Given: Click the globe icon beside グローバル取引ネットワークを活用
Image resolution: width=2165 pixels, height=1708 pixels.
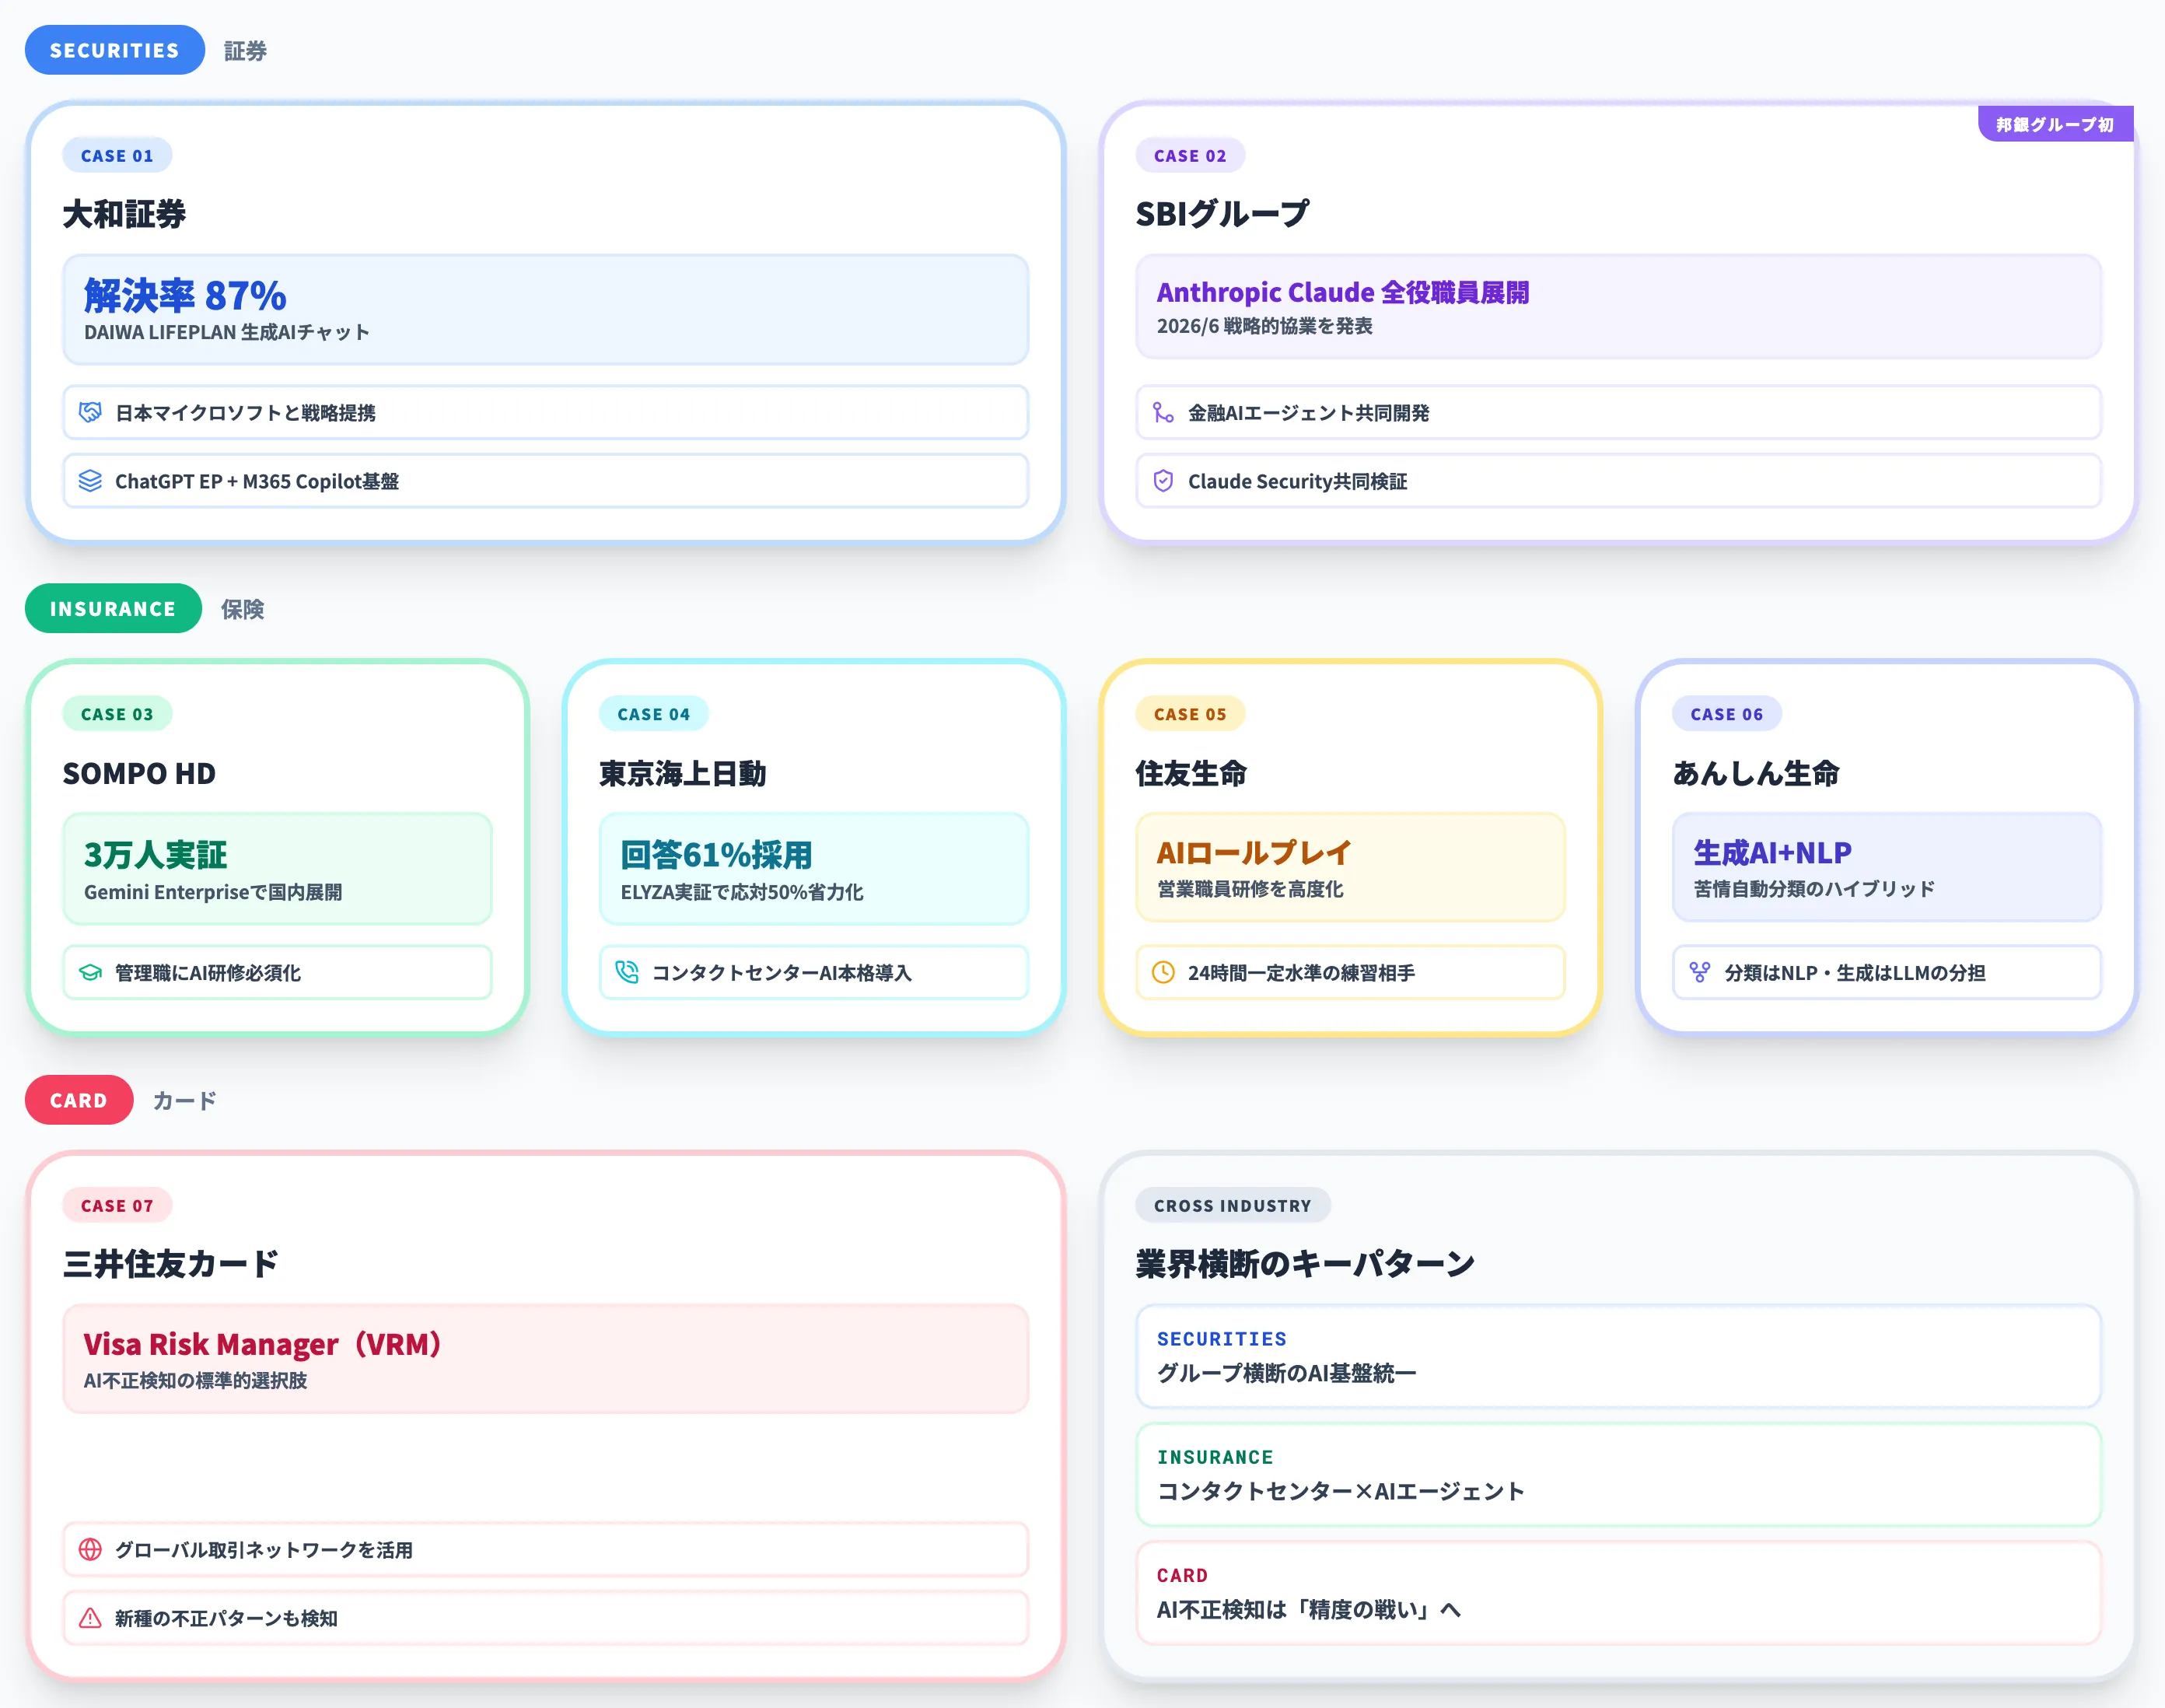Looking at the screenshot, I should coord(90,1550).
